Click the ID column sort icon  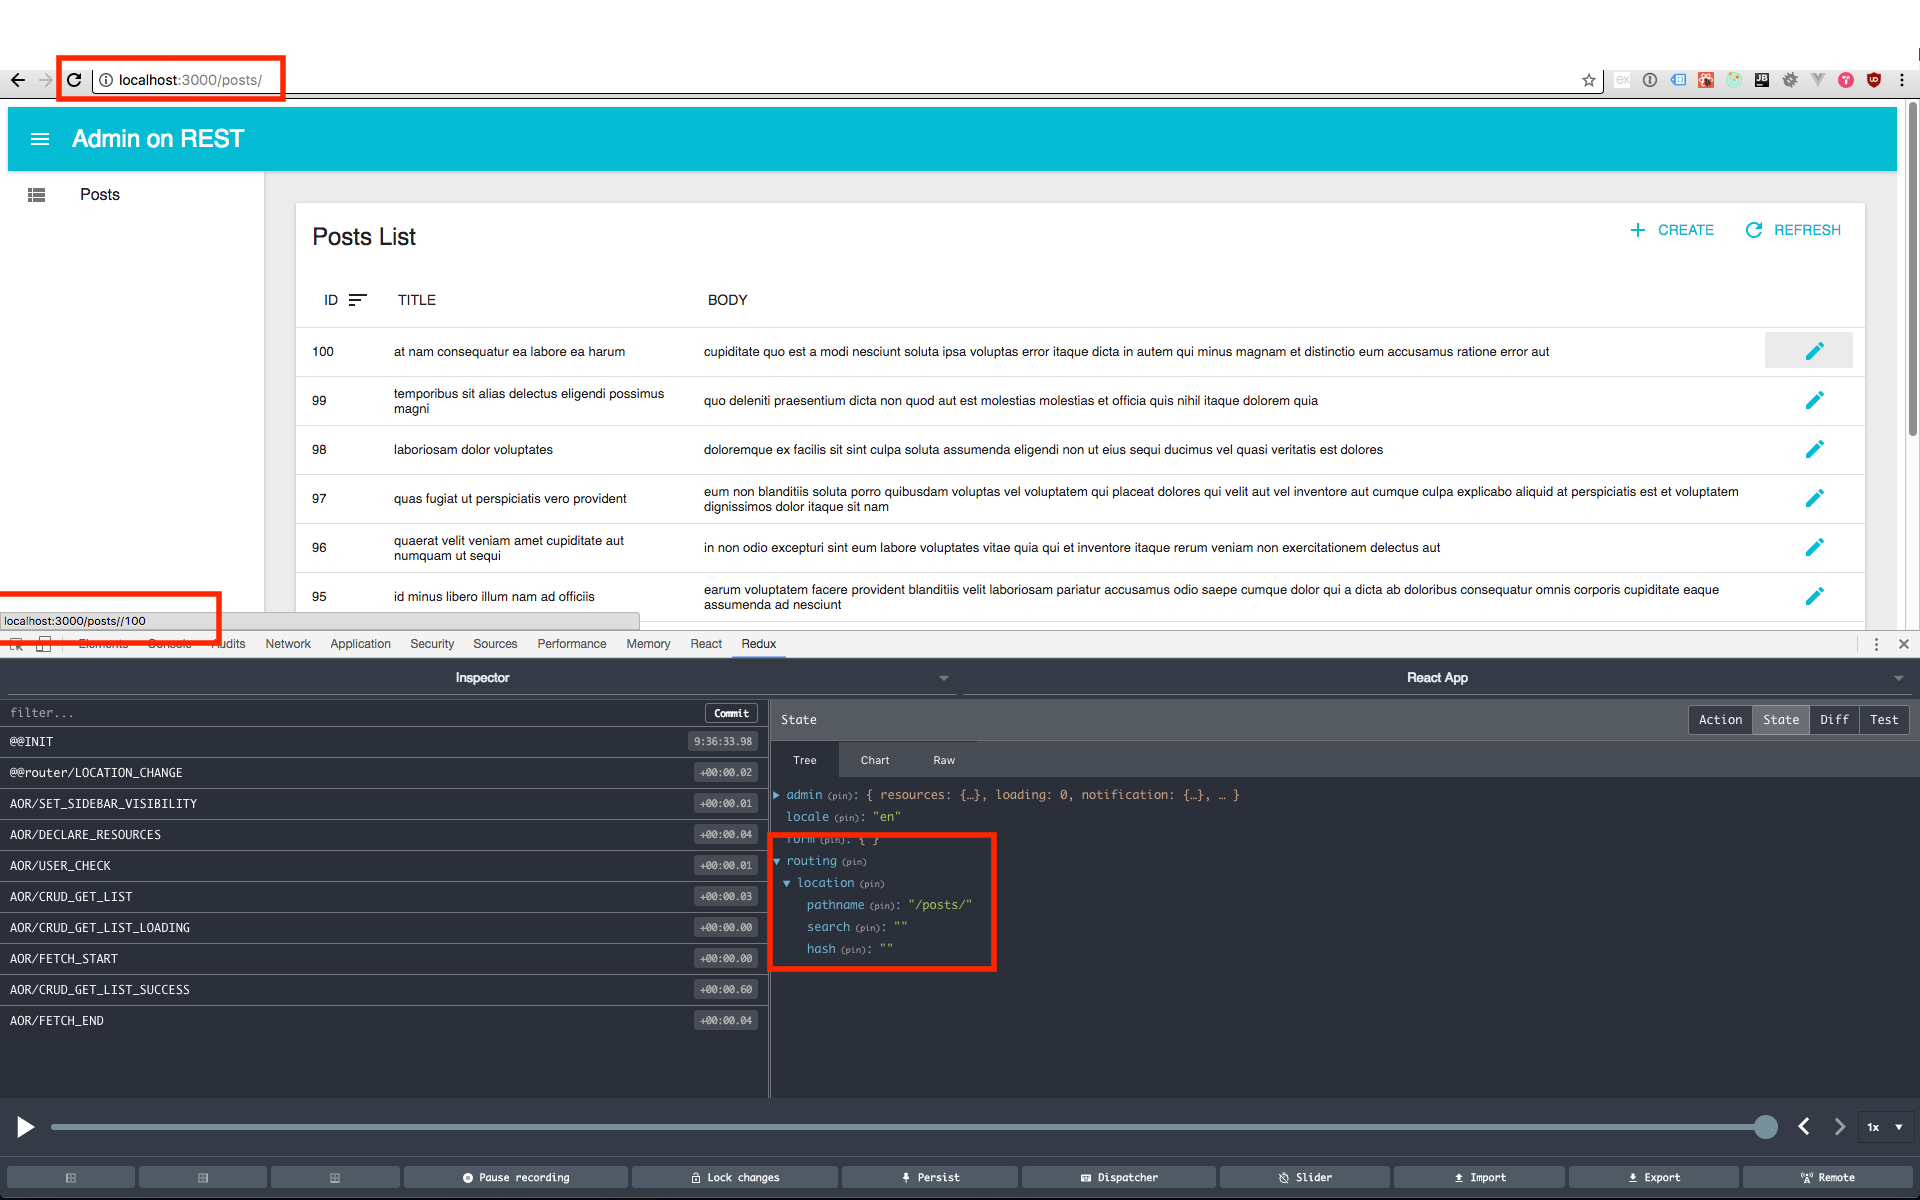click(x=359, y=299)
